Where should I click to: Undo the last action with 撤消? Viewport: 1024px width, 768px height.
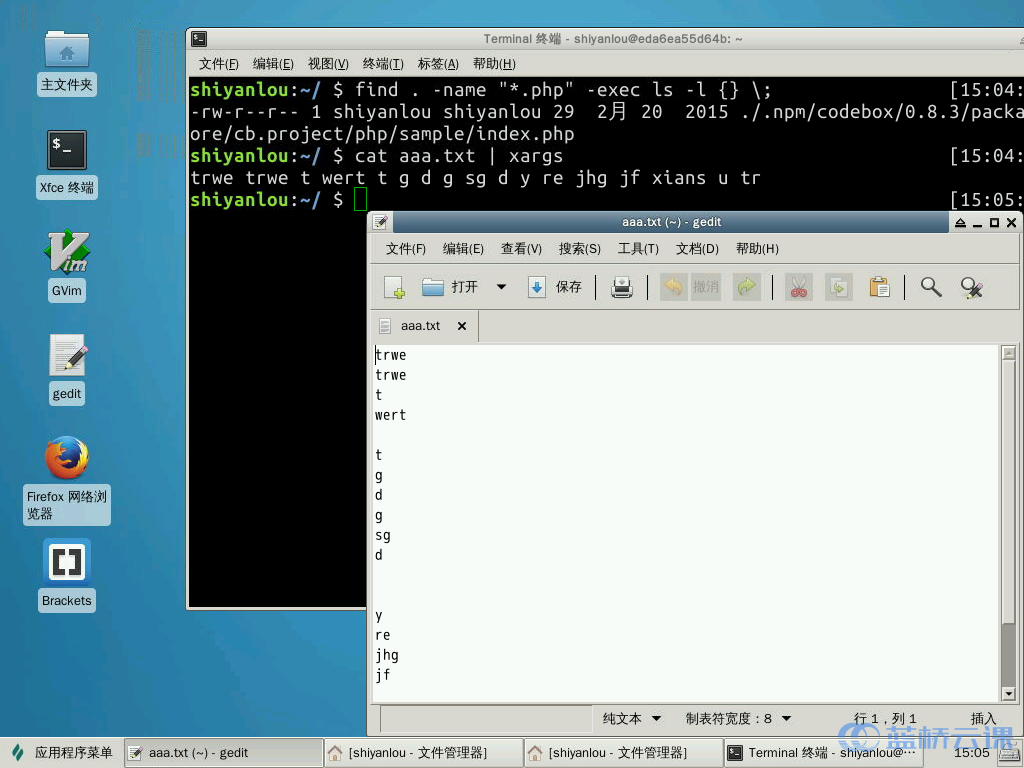[x=690, y=287]
